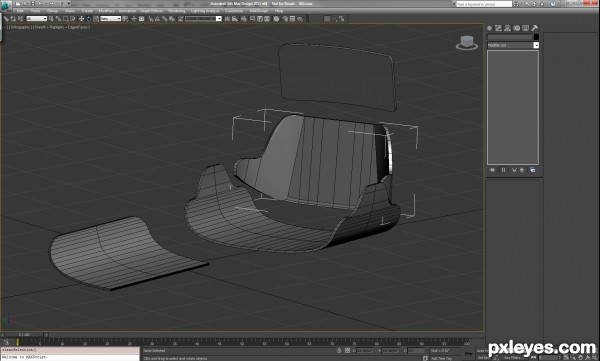Toggle the Graphite Modeling Tools ribbon
Image resolution: width=600 pixels, height=361 pixels.
pos(253,18)
